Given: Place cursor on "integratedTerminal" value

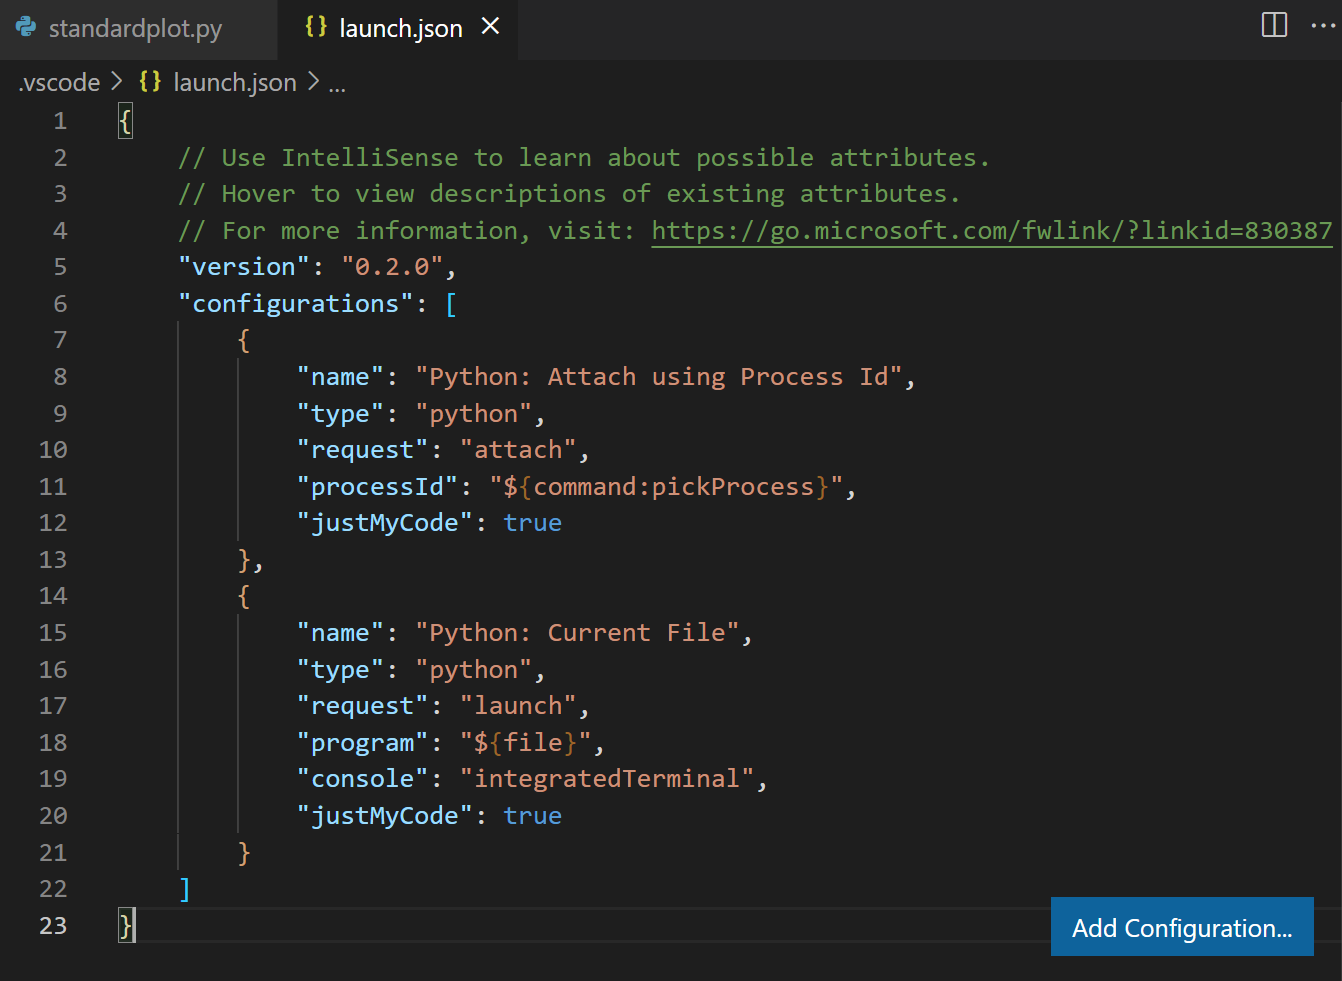Looking at the screenshot, I should tap(606, 779).
